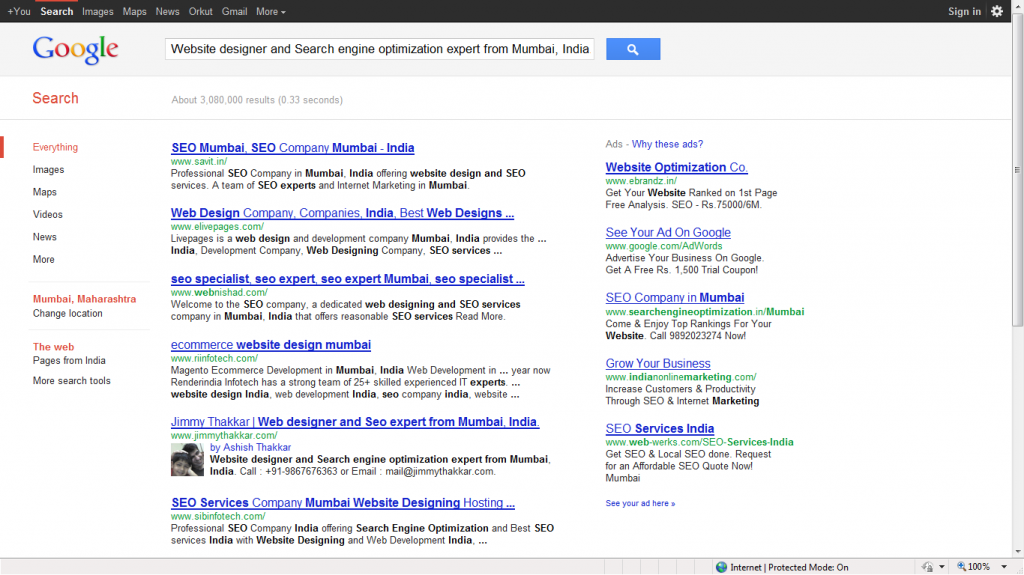This screenshot has height=575, width=1024.
Task: Expand More in the left sidebar
Action: [44, 259]
